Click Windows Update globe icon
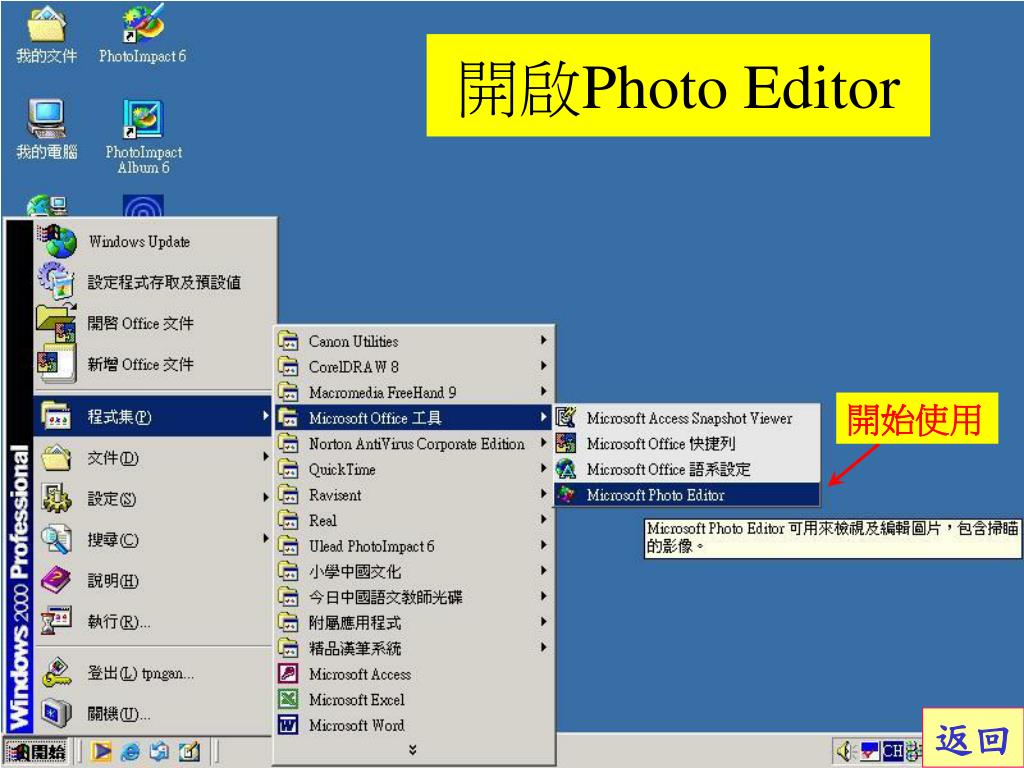Image resolution: width=1024 pixels, height=768 pixels. pos(58,241)
